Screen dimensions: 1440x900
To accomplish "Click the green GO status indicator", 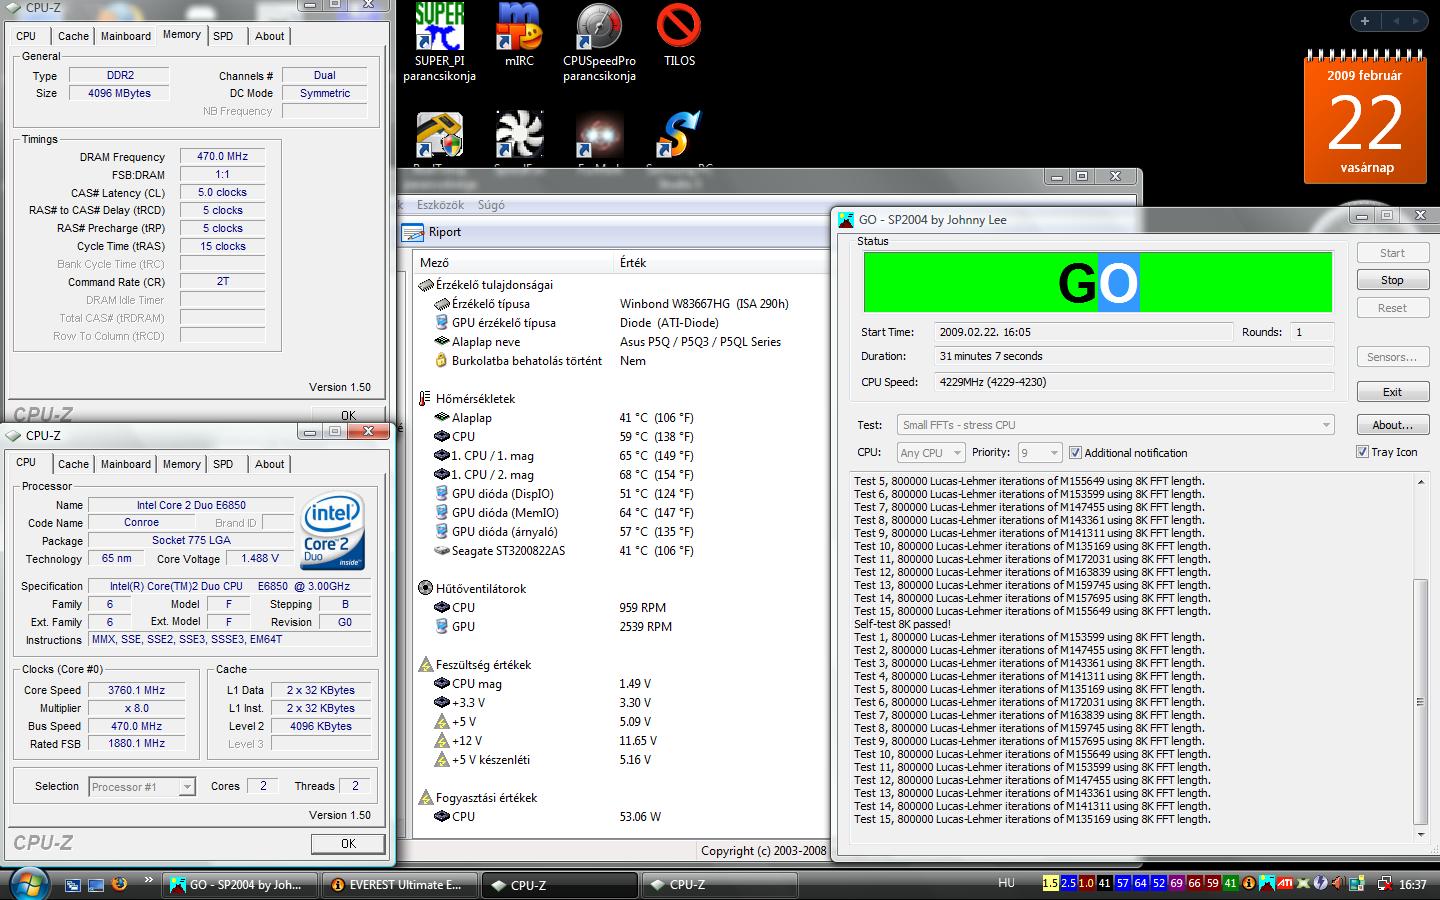I will (x=1097, y=282).
